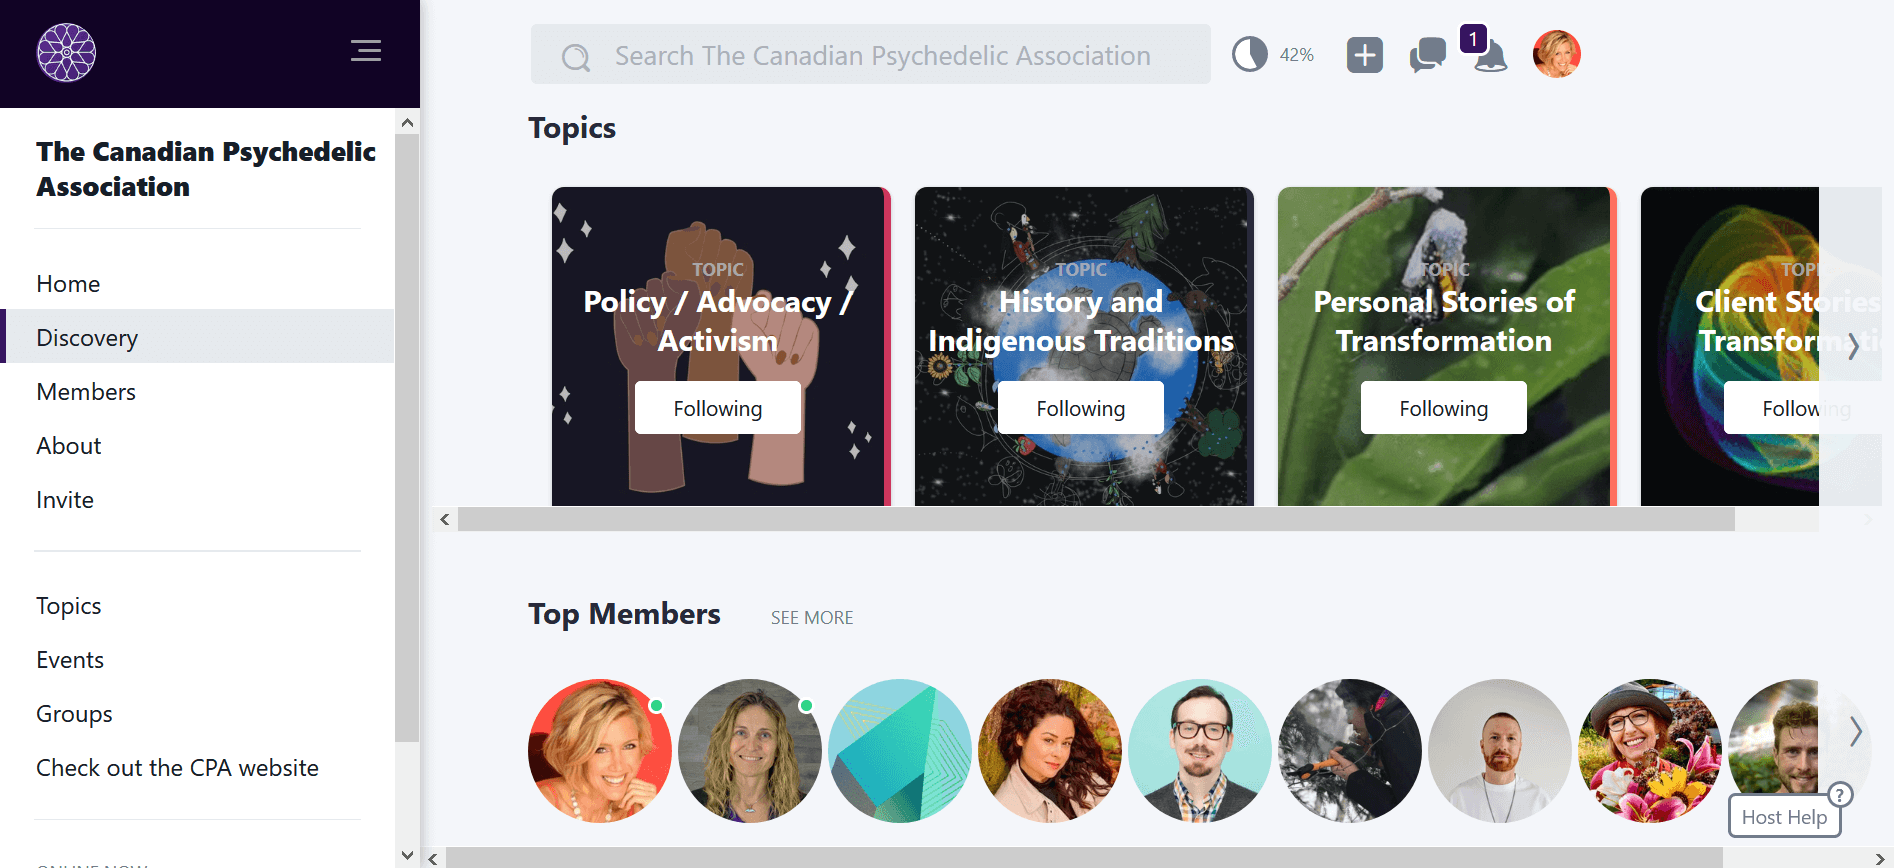1894x868 pixels.
Task: Open the Members sidebar menu item
Action: click(x=86, y=392)
